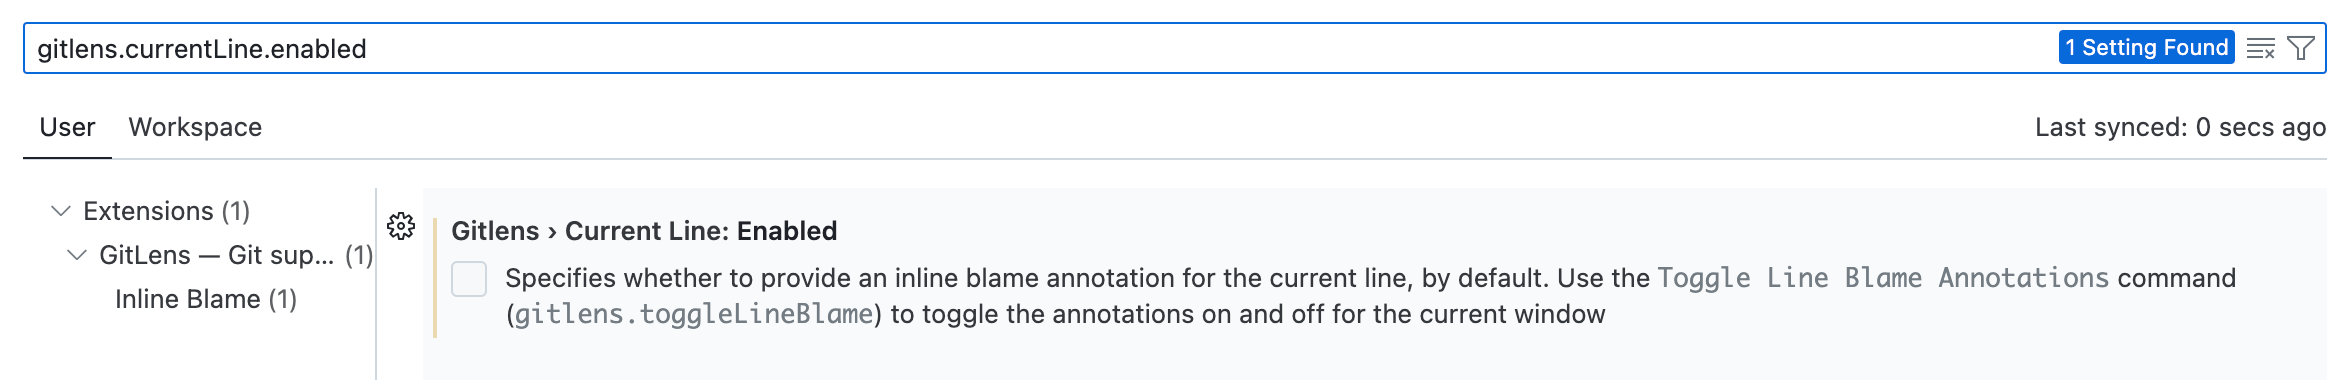The height and width of the screenshot is (380, 2350).
Task: Click the Gitlens › Current Line: Enabled title
Action: [x=644, y=231]
